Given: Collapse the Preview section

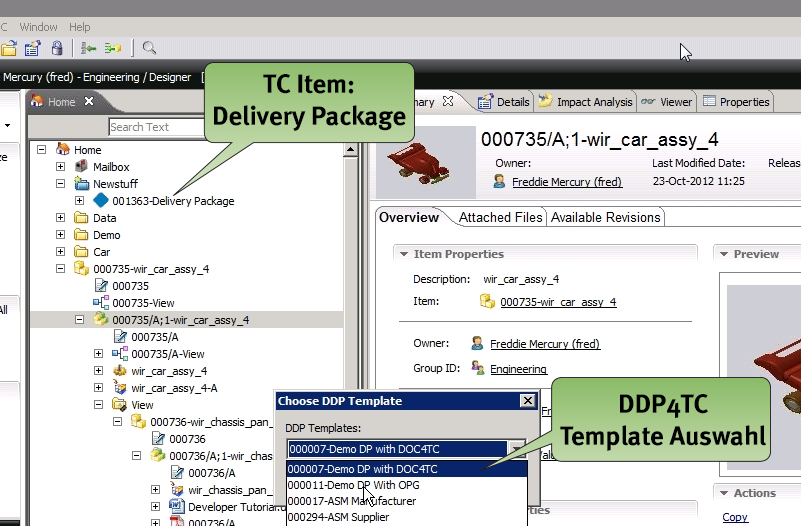Looking at the screenshot, I should click(x=724, y=254).
